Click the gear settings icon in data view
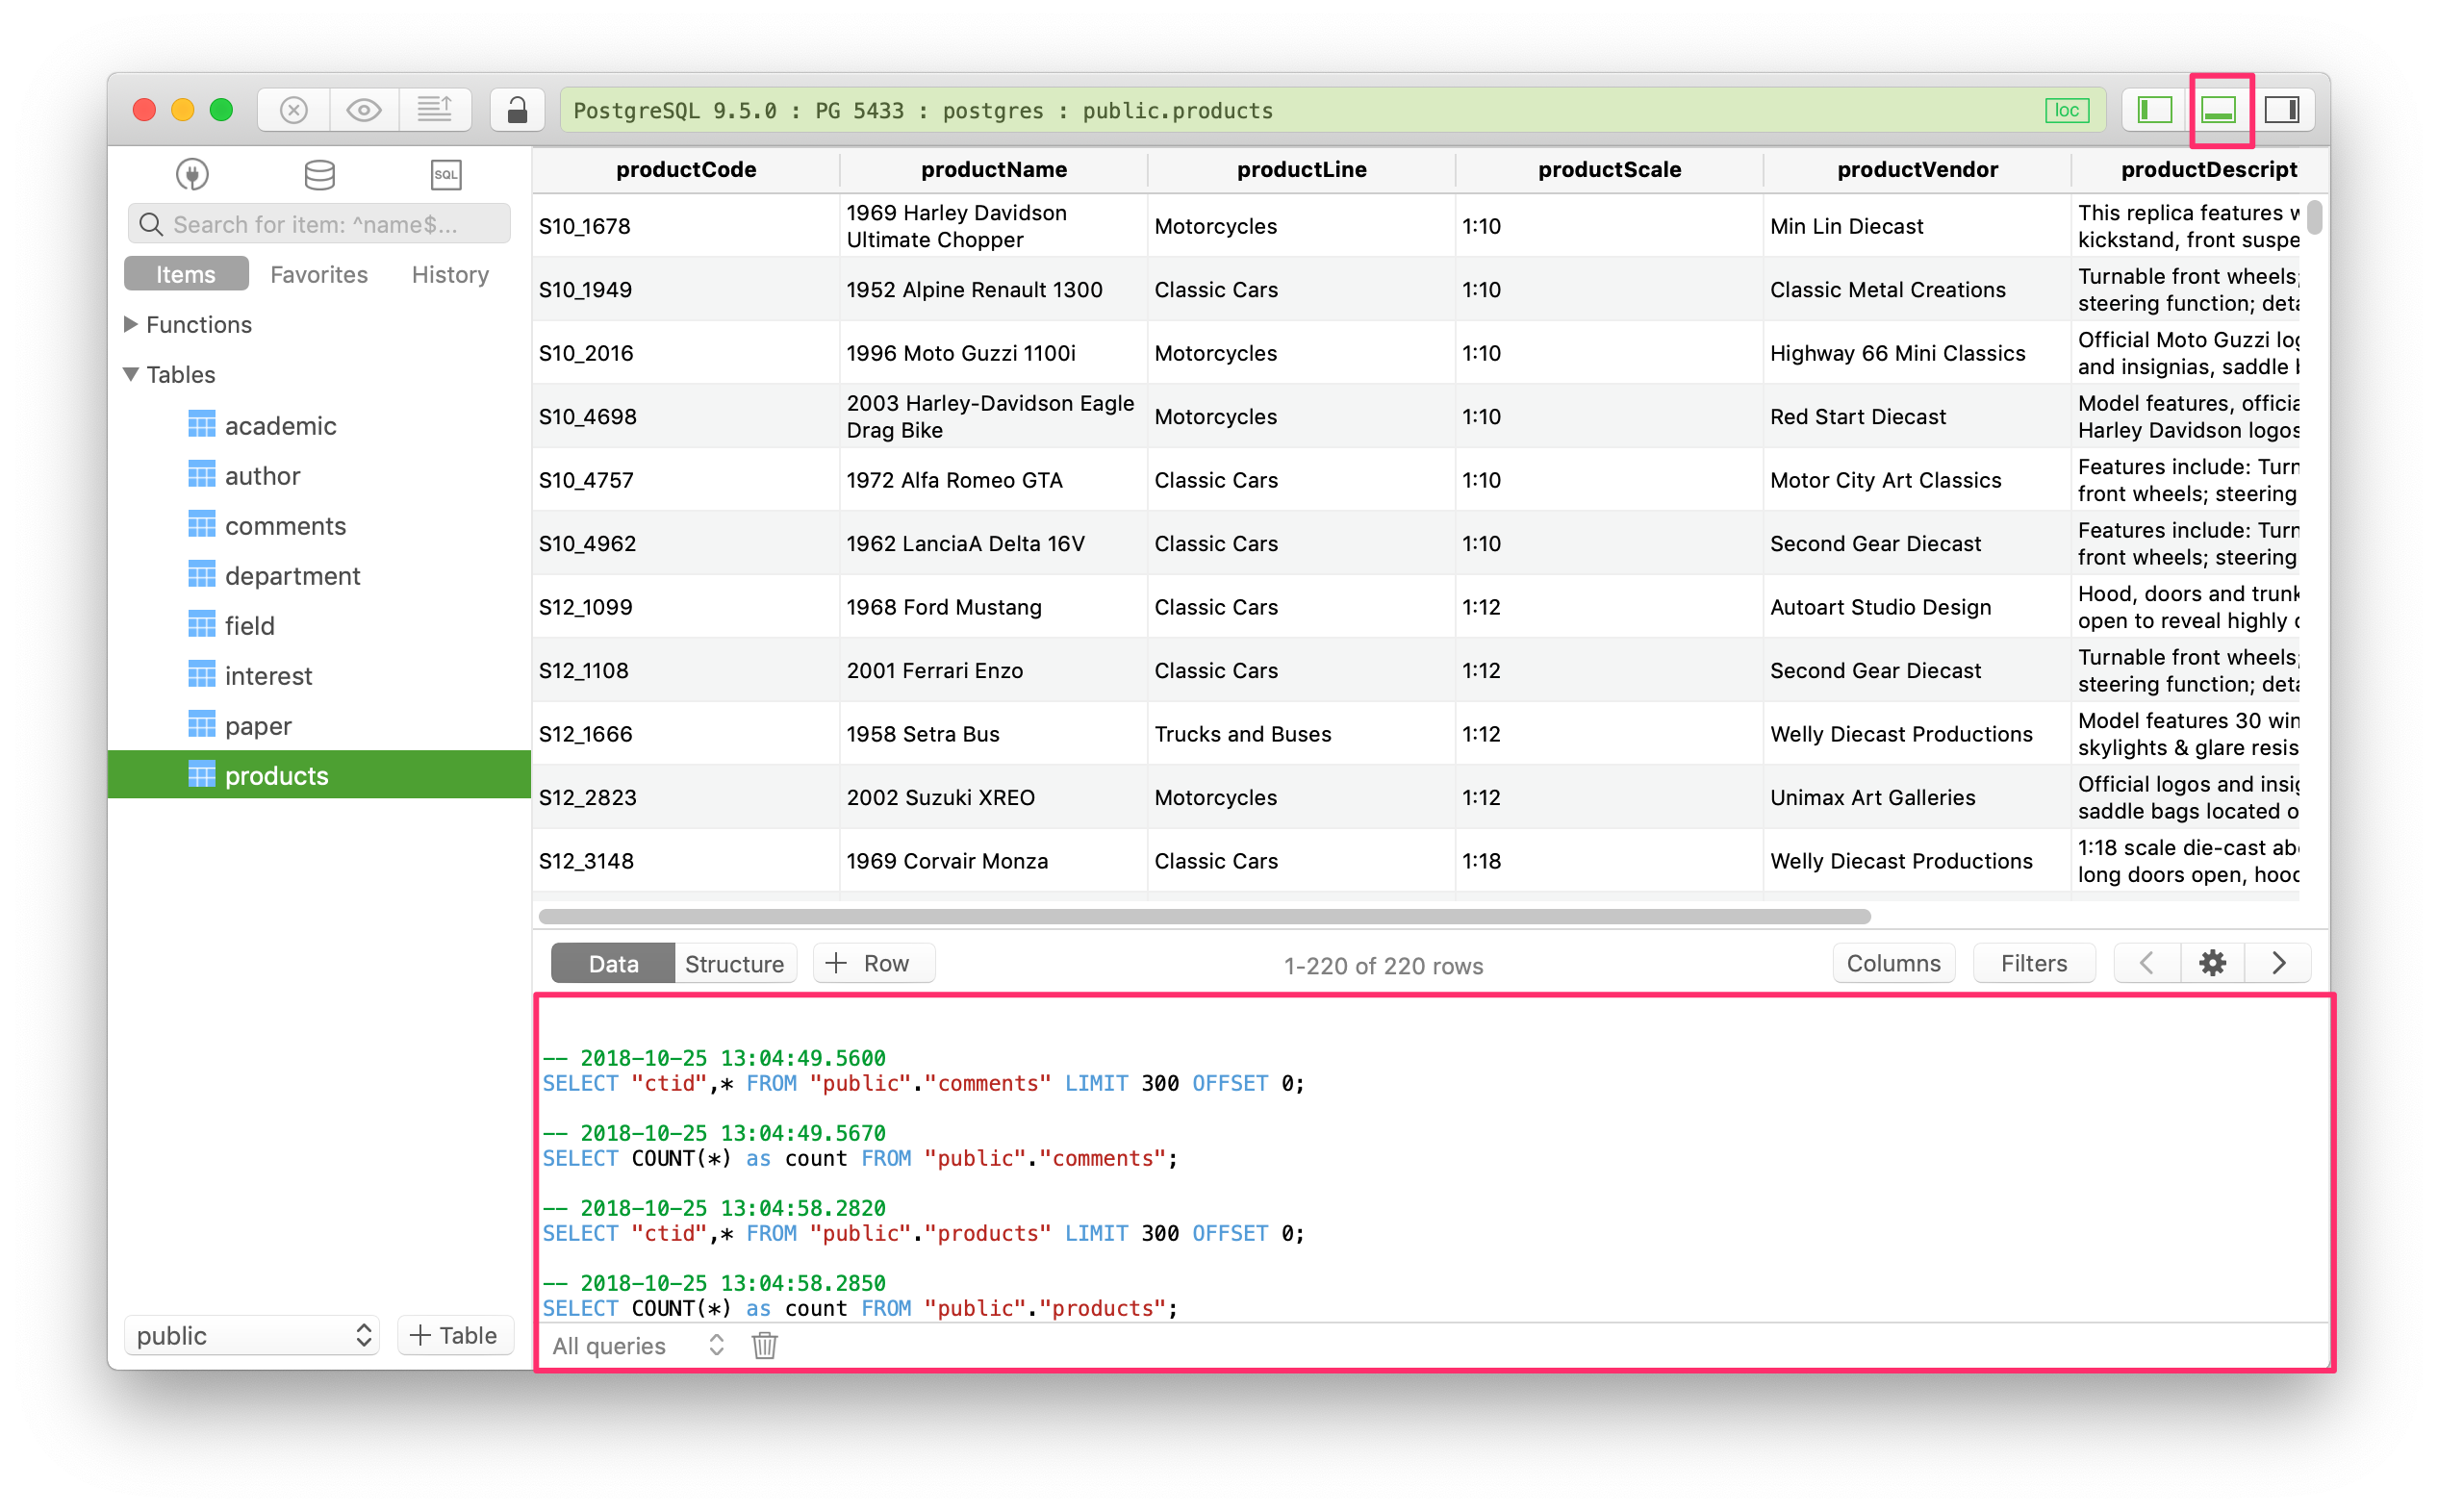Viewport: 2438px width, 1512px height. [x=2213, y=965]
